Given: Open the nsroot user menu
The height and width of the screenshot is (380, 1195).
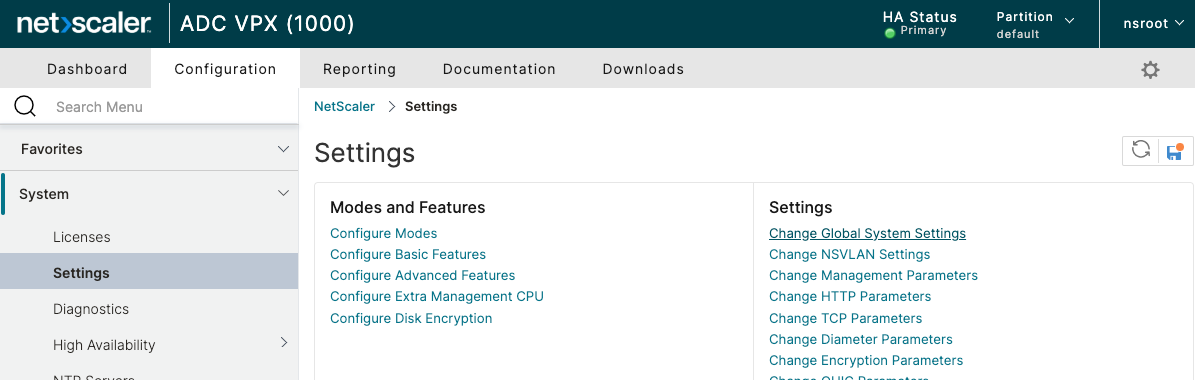Looking at the screenshot, I should click(1152, 24).
